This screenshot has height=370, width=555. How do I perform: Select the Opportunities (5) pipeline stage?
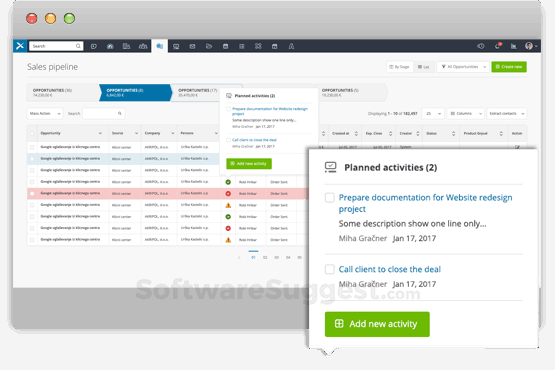pyautogui.click(x=351, y=92)
